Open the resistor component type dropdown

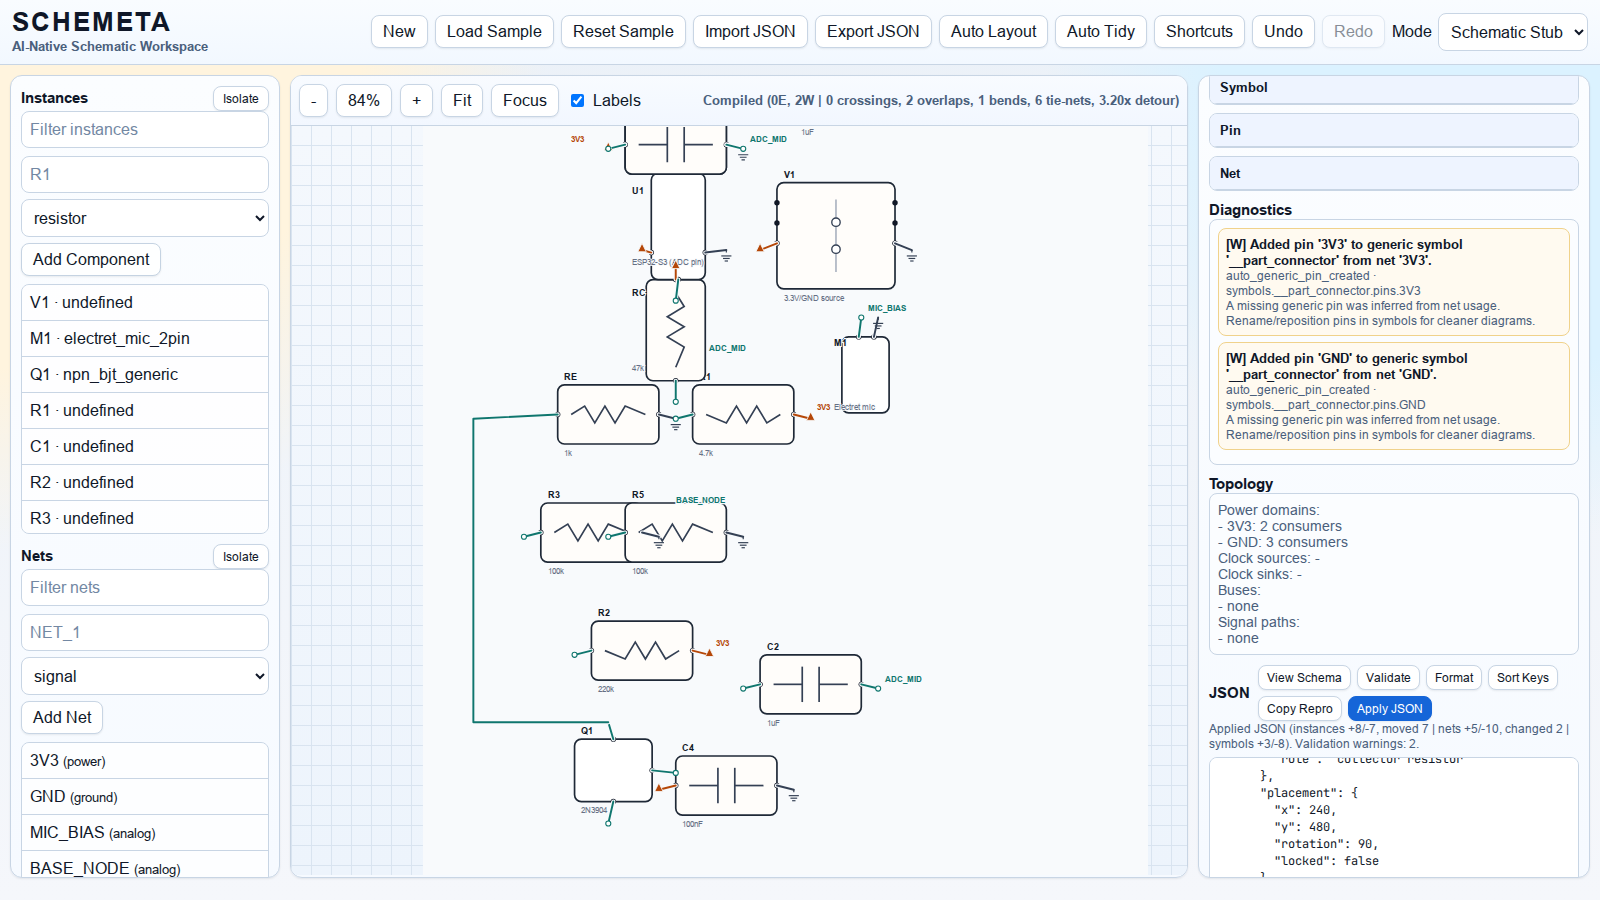tap(145, 218)
